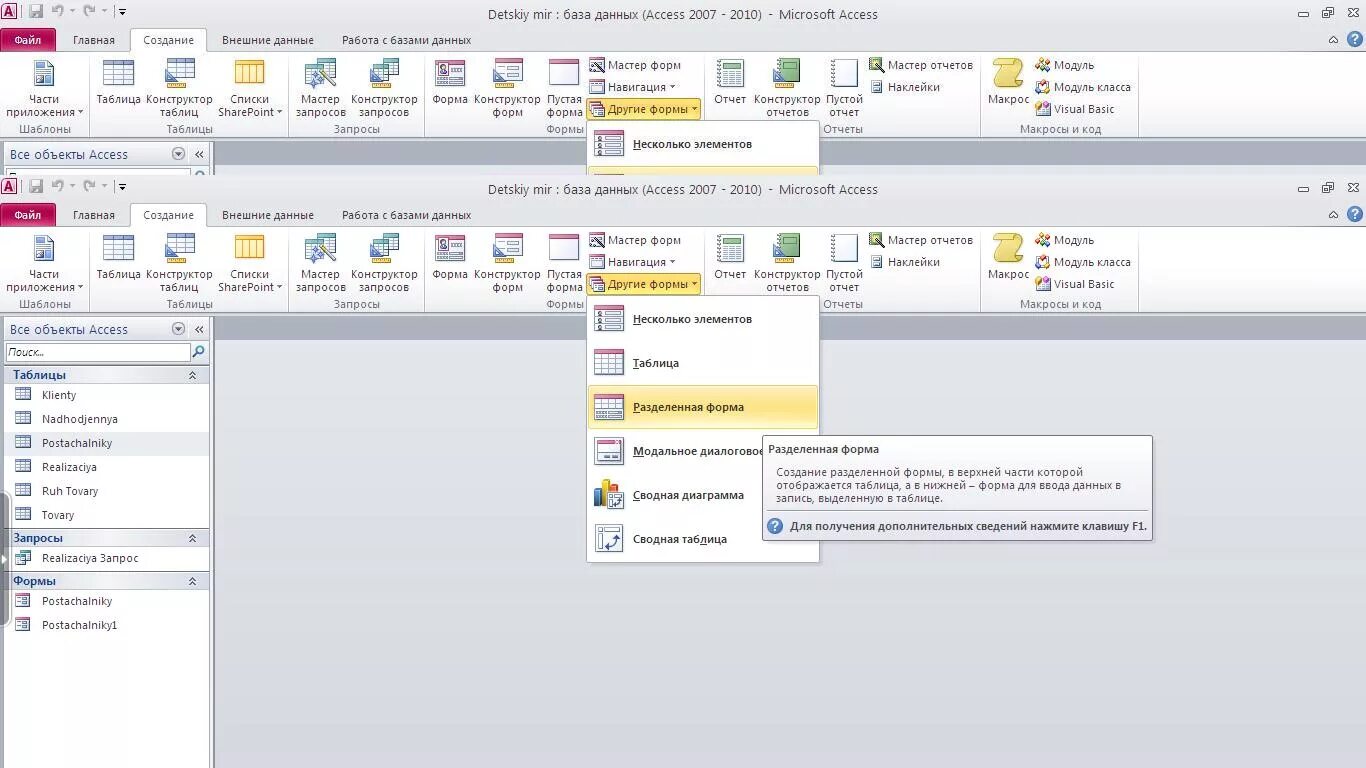Start Мастер отчетов in lower window
Viewport: 1366px width, 768px height.
[x=921, y=240]
